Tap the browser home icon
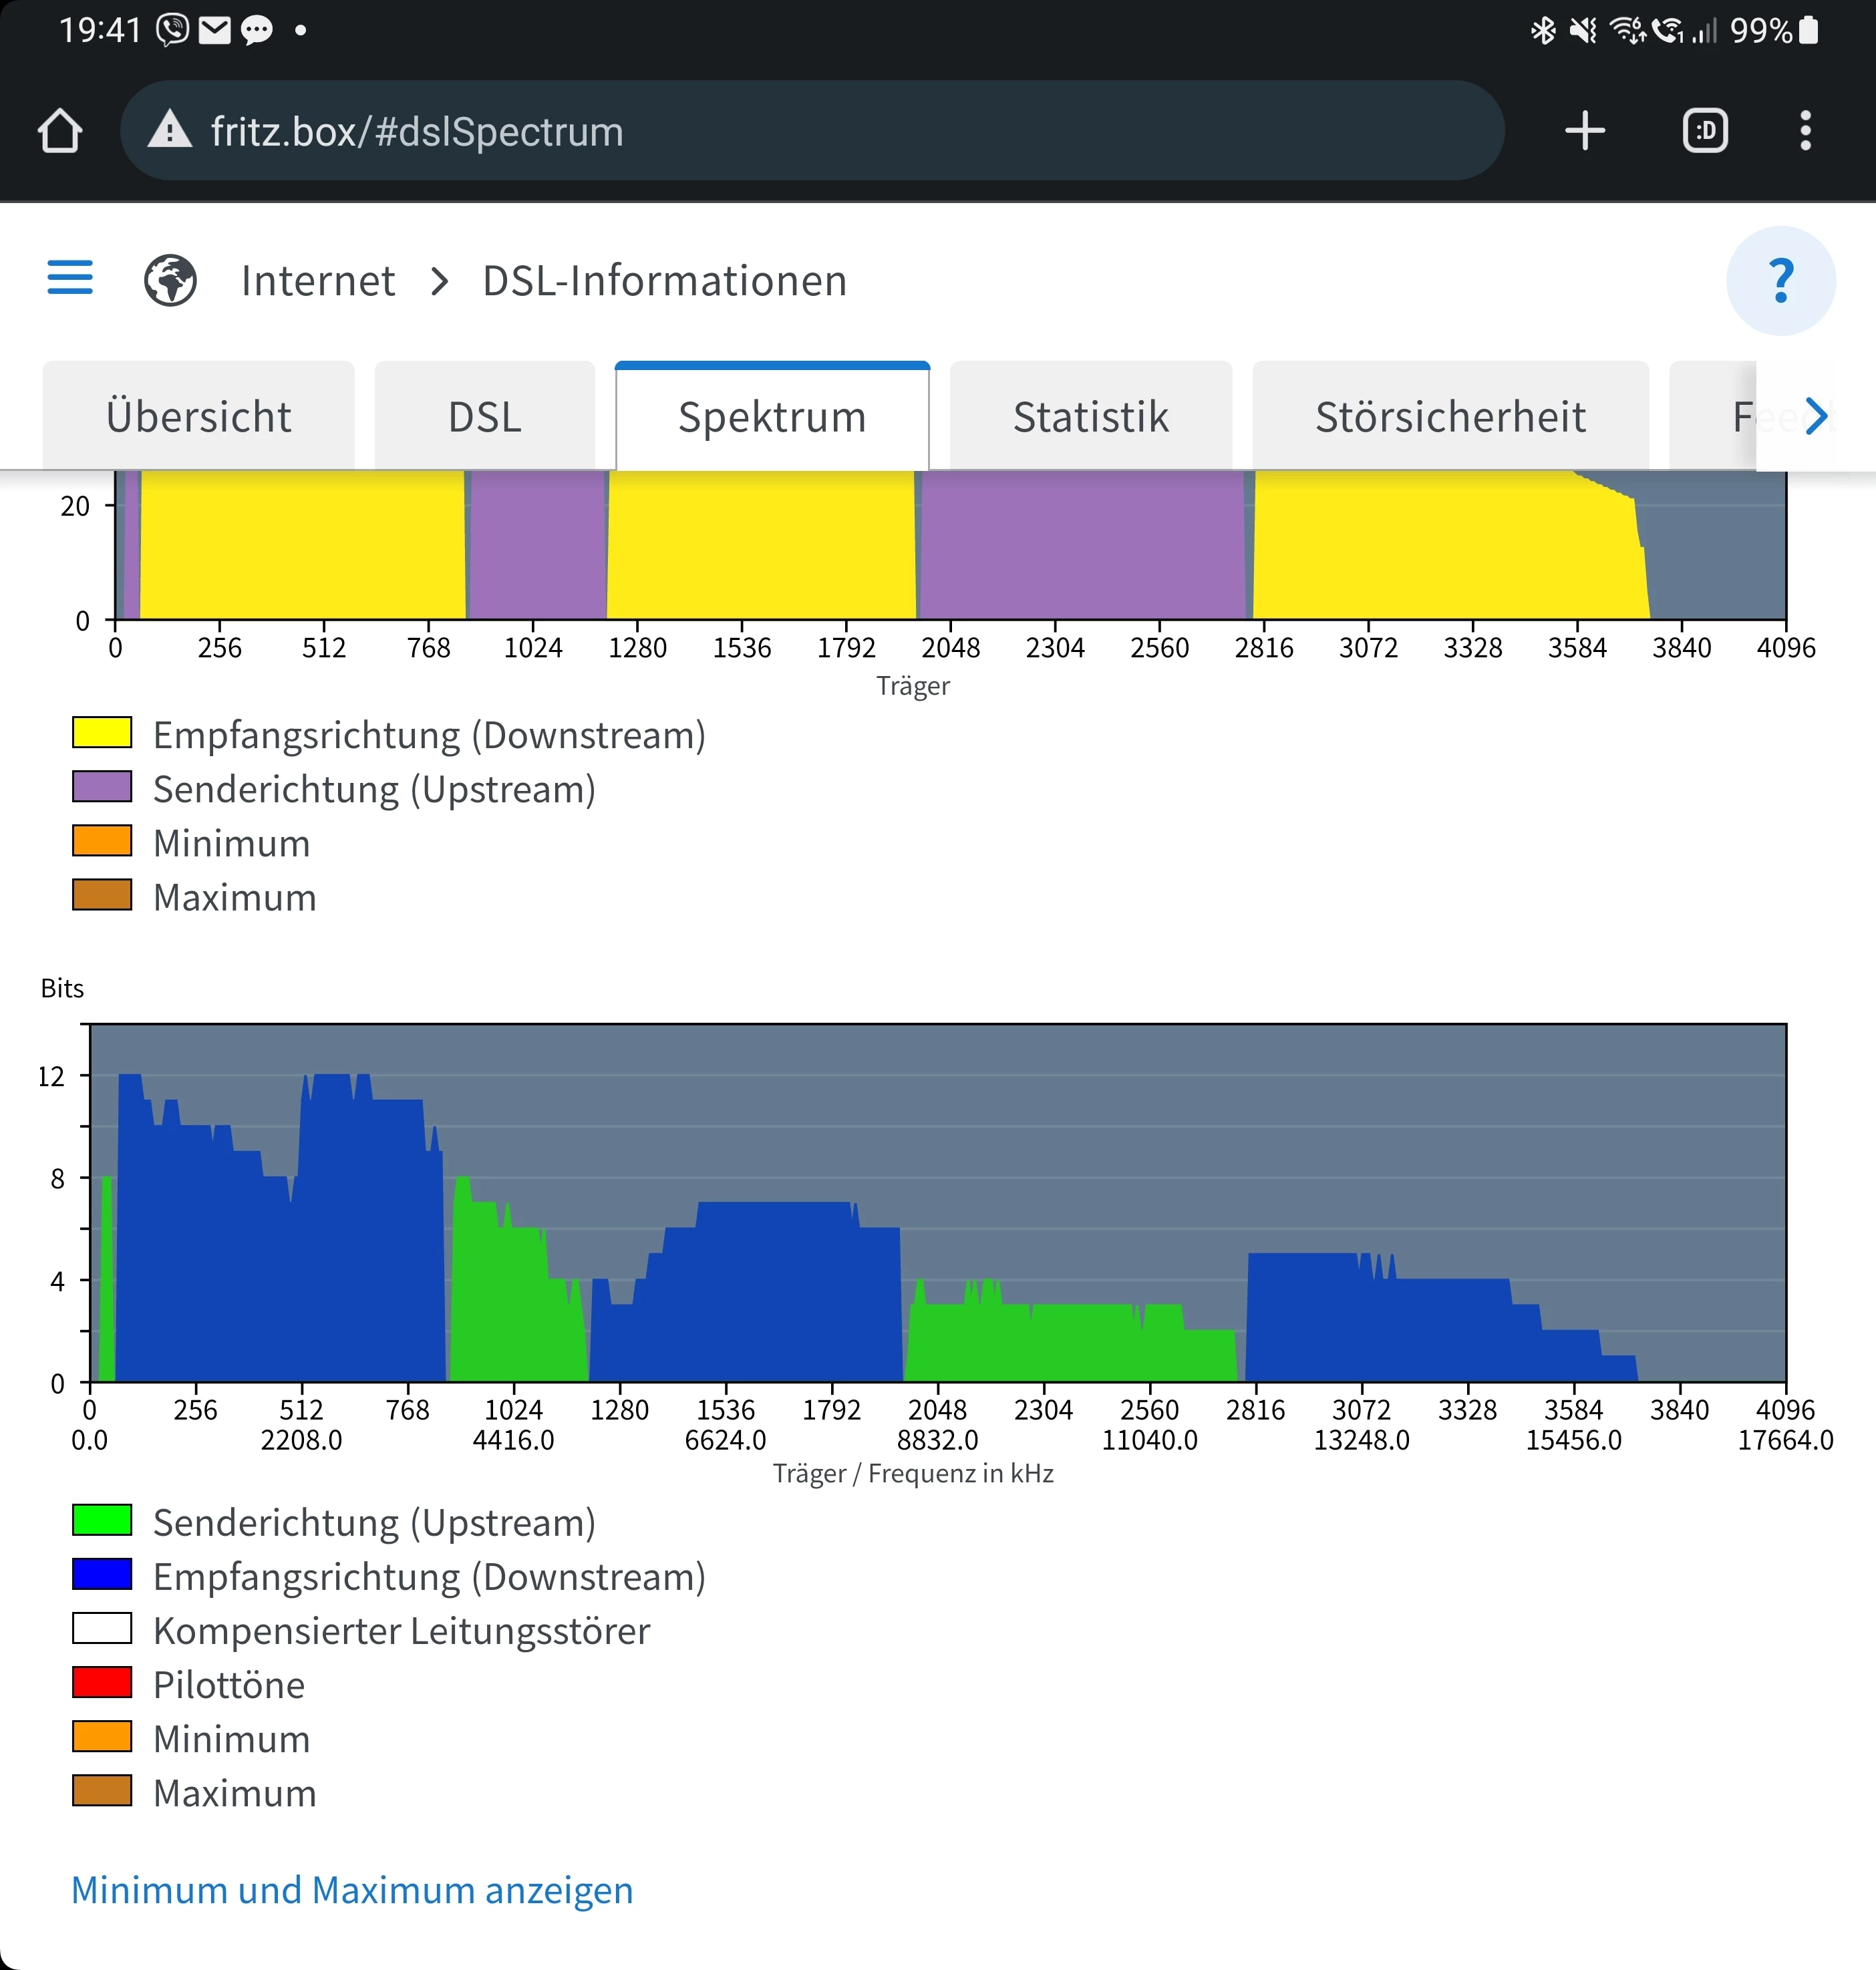Screen dimensions: 1876x1970 point(60,131)
